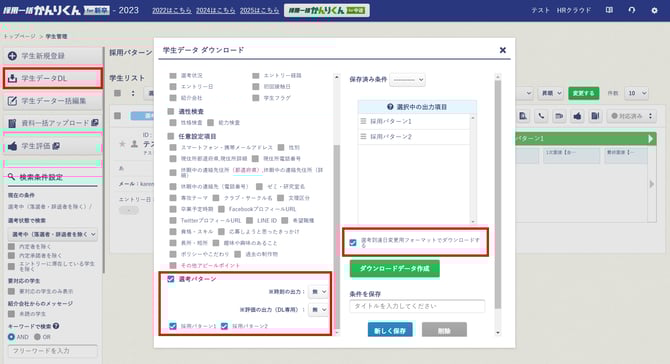Click the down arrow of the dialog's right scrollbar
Screen dimensions: 670x364
[498, 332]
